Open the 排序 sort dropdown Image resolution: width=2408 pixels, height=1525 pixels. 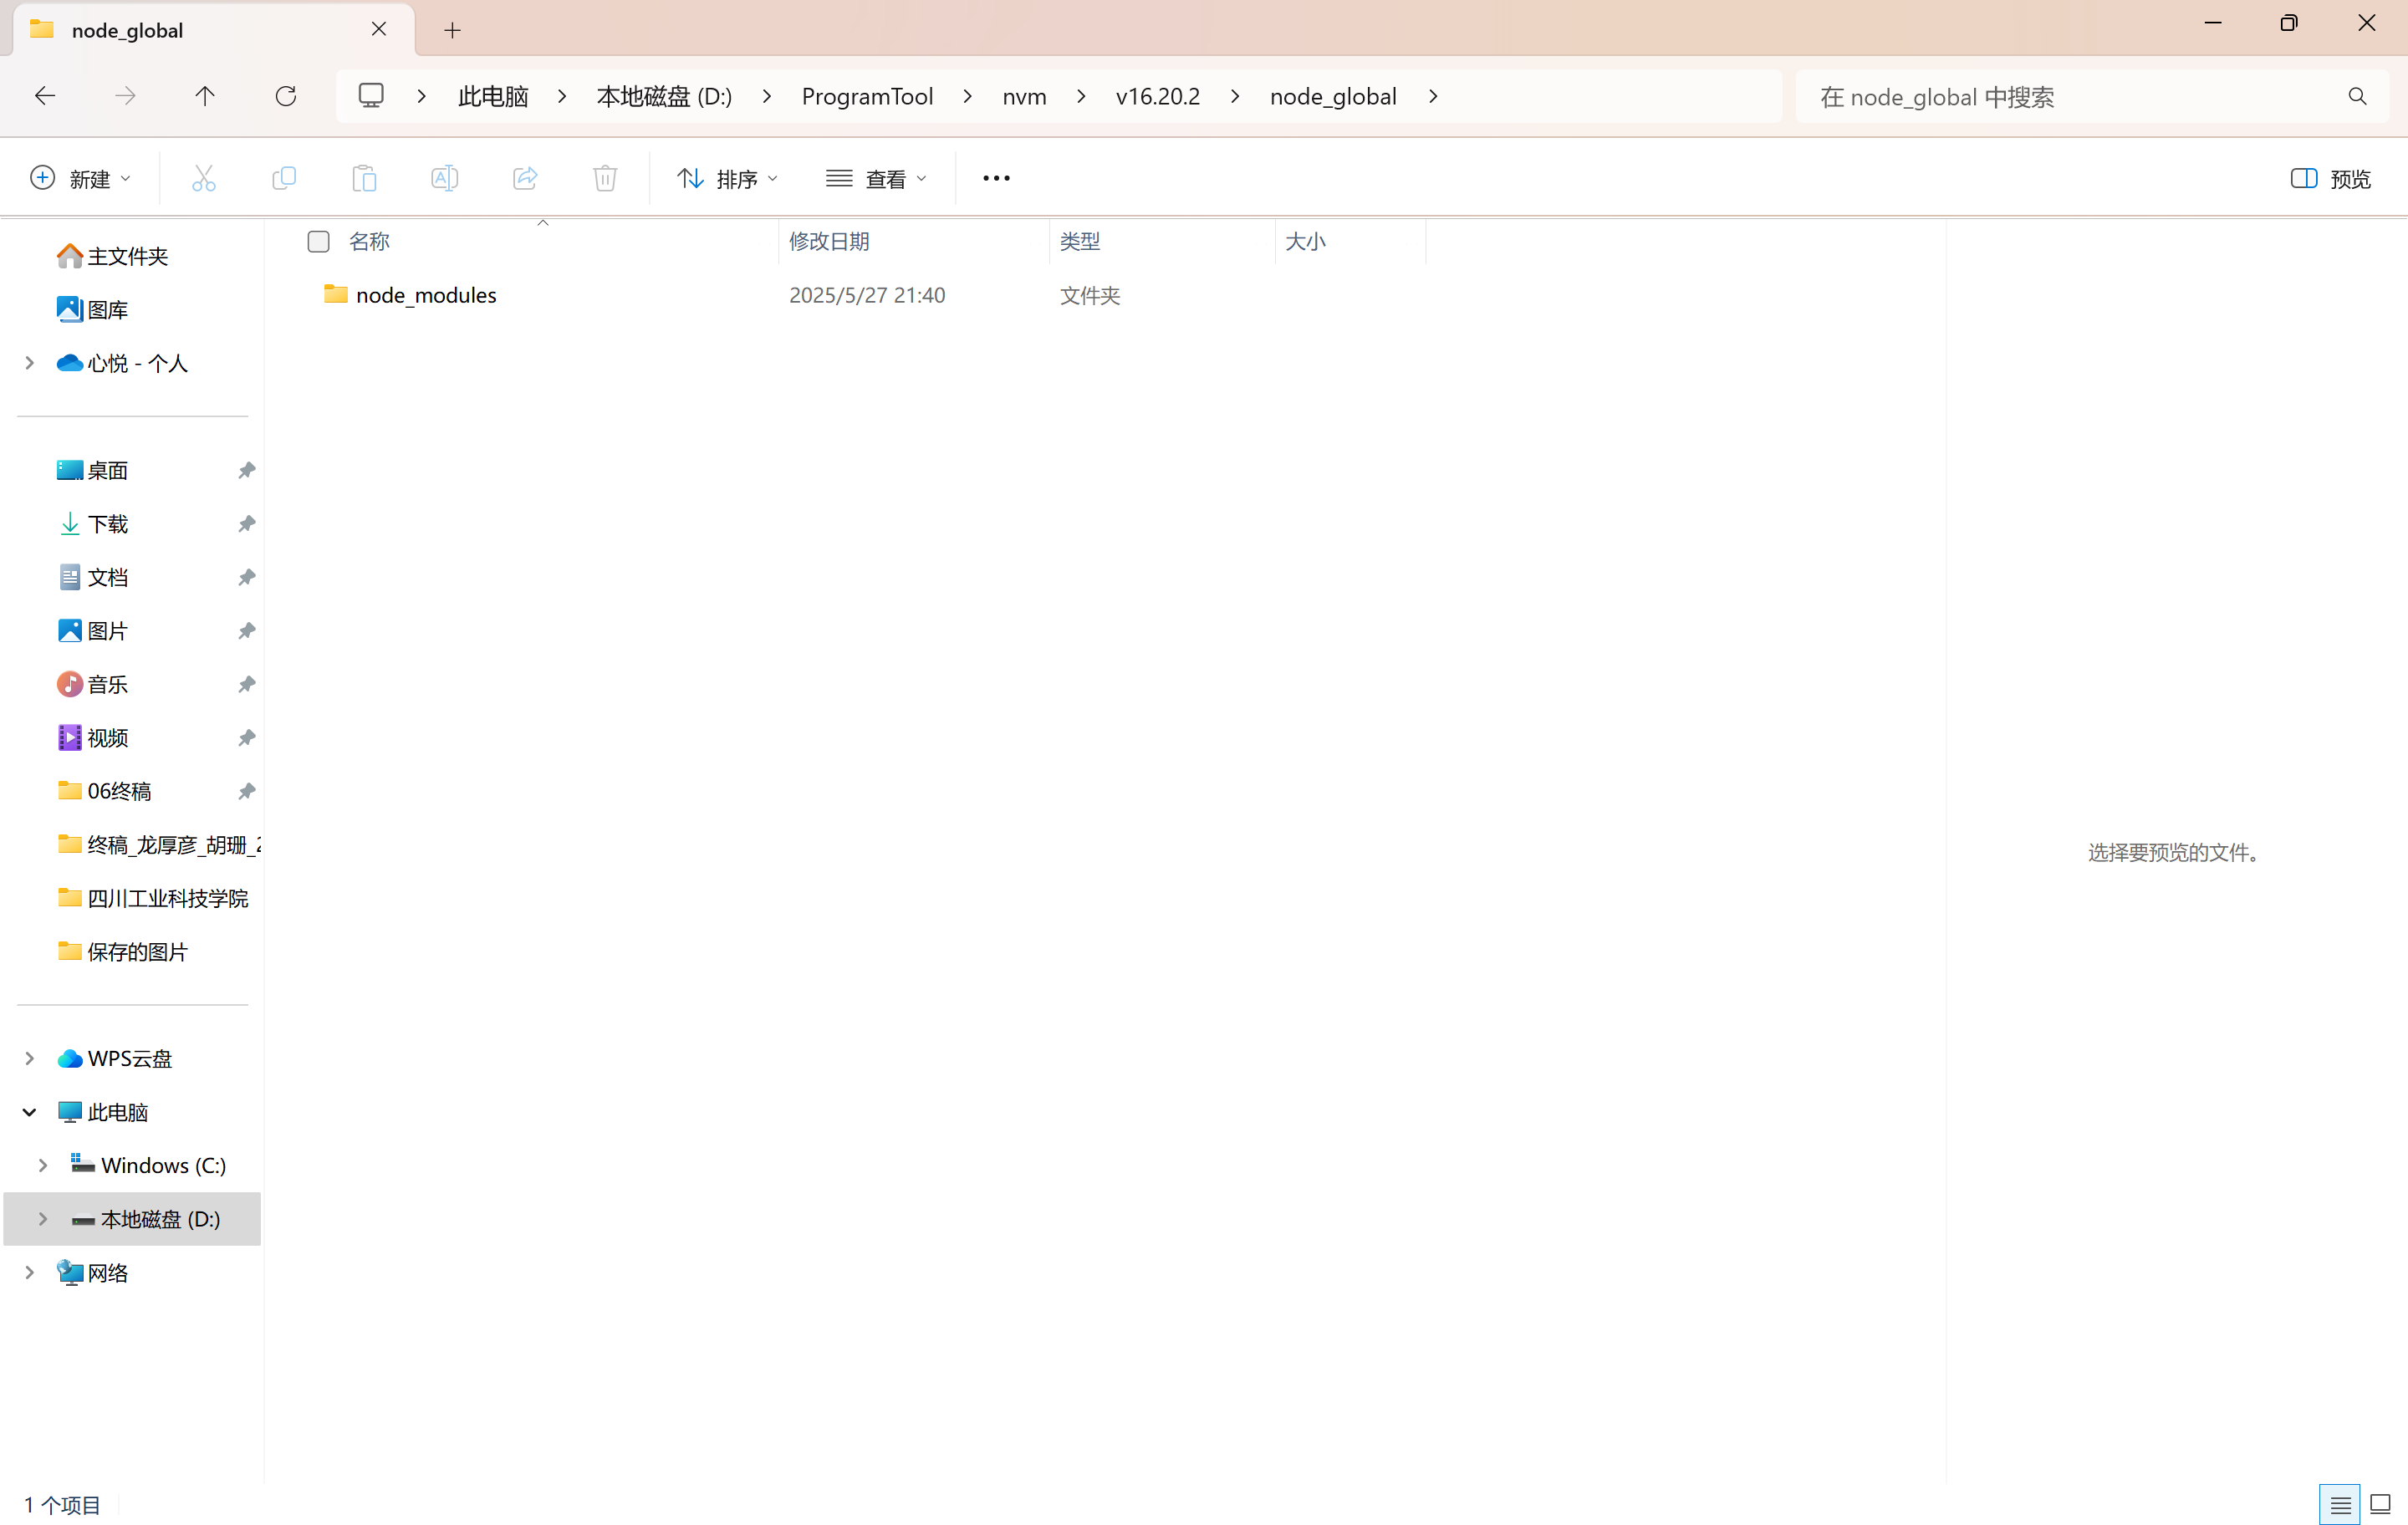pyautogui.click(x=727, y=178)
